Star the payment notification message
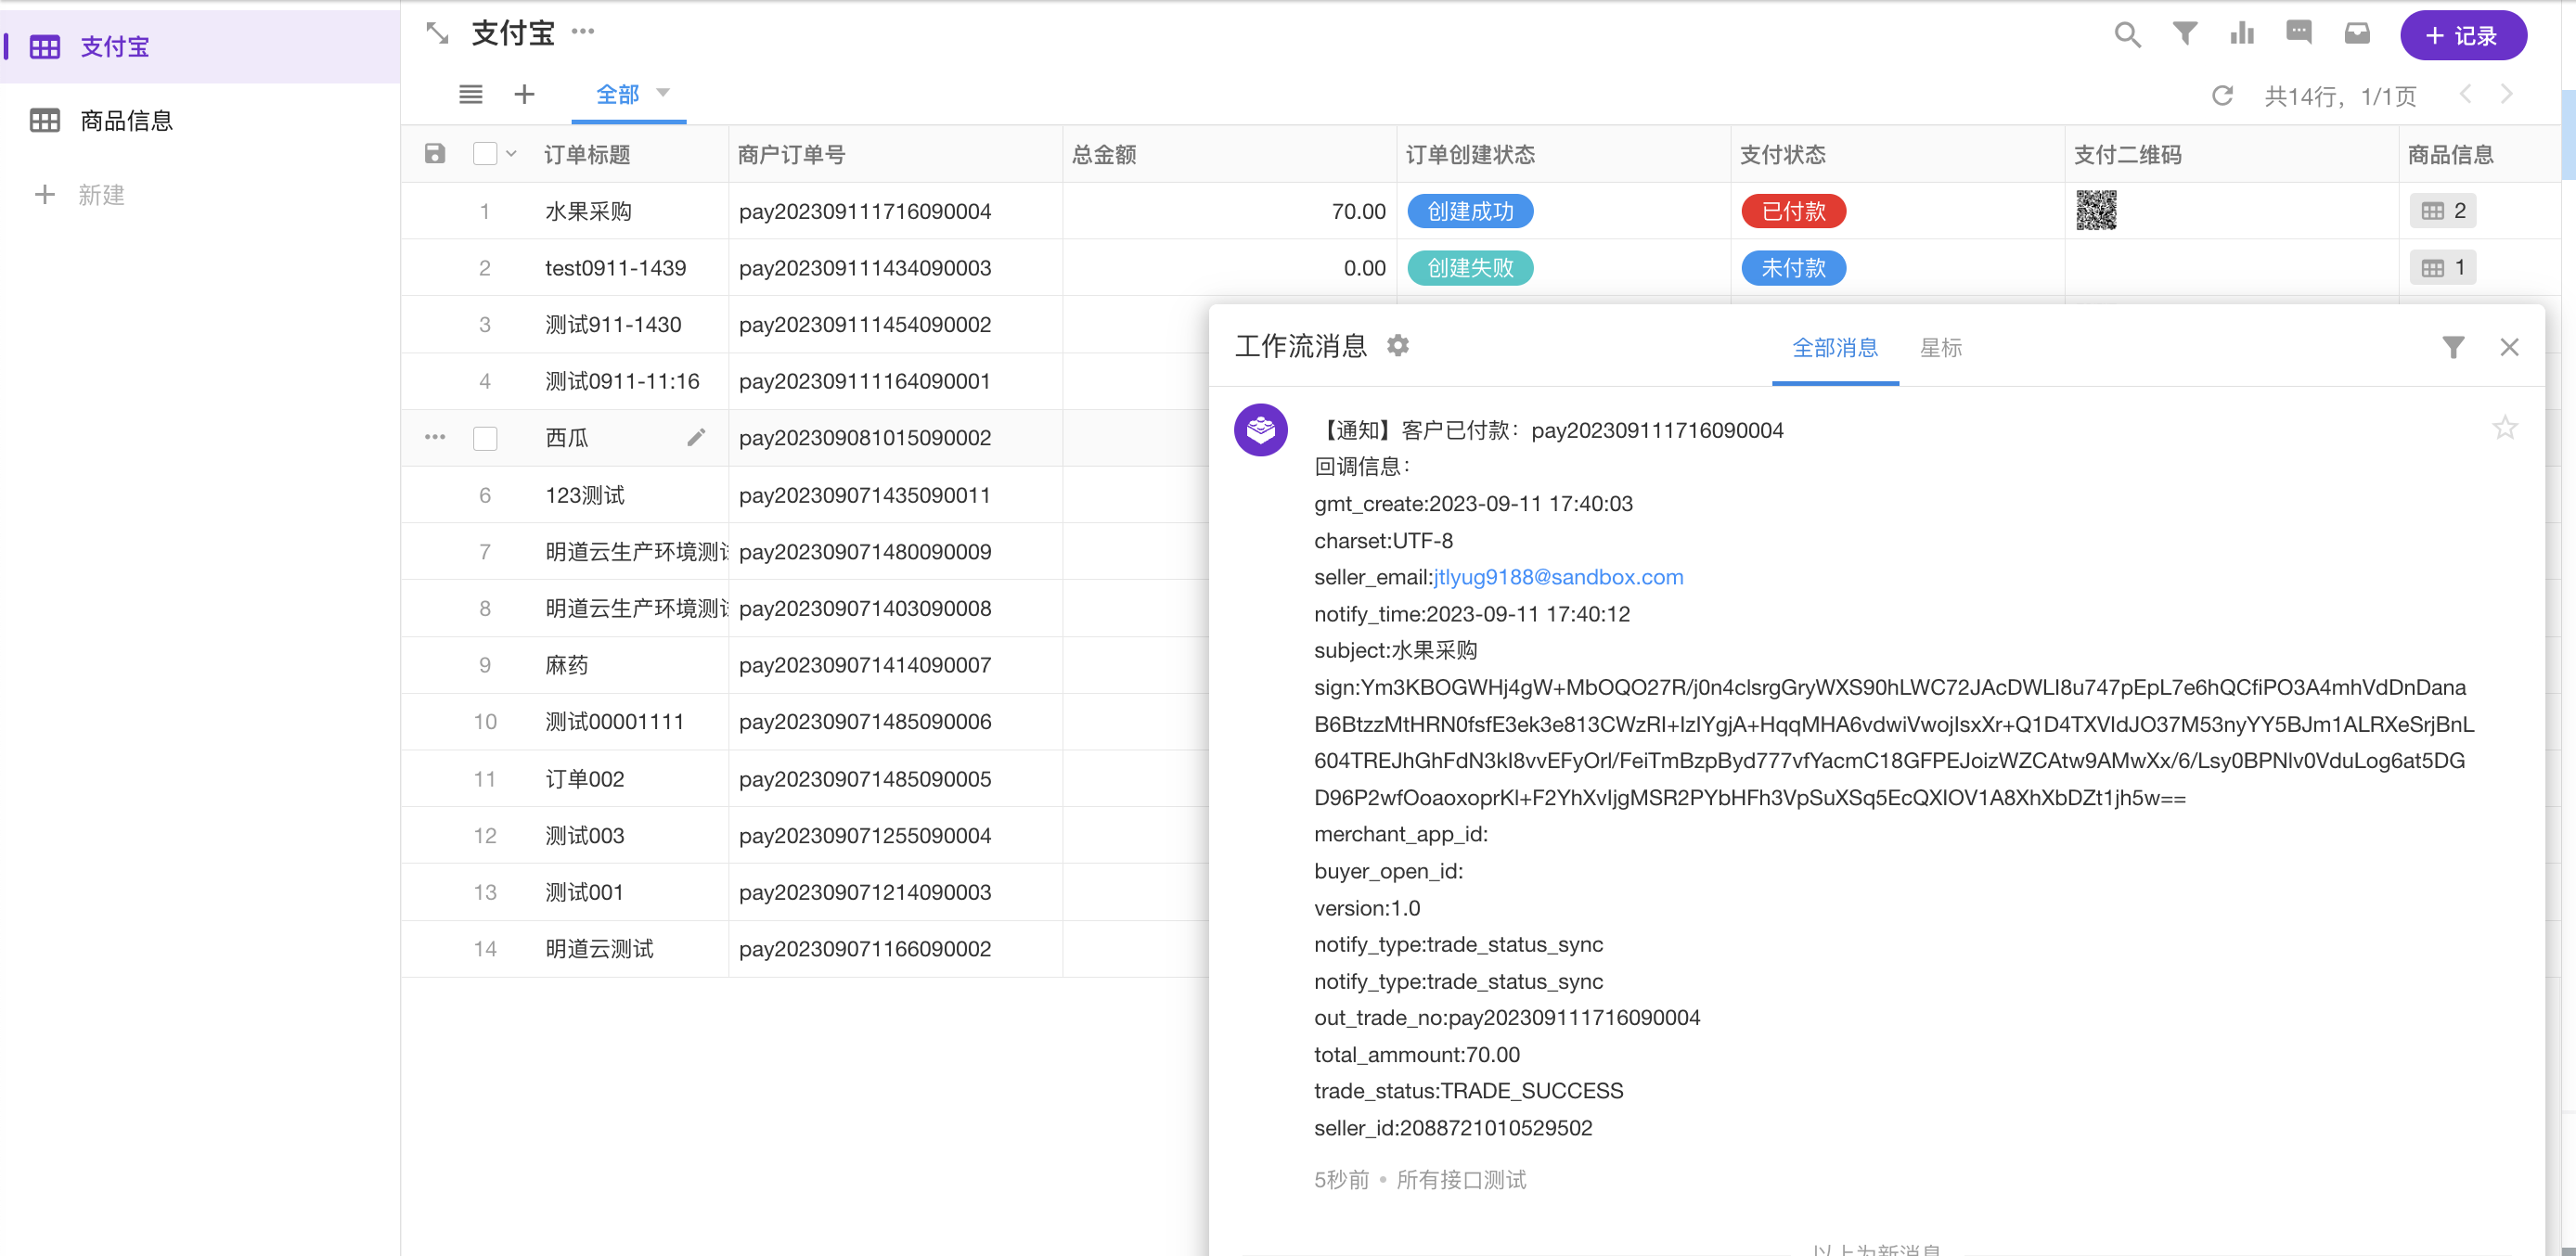 tap(2504, 429)
